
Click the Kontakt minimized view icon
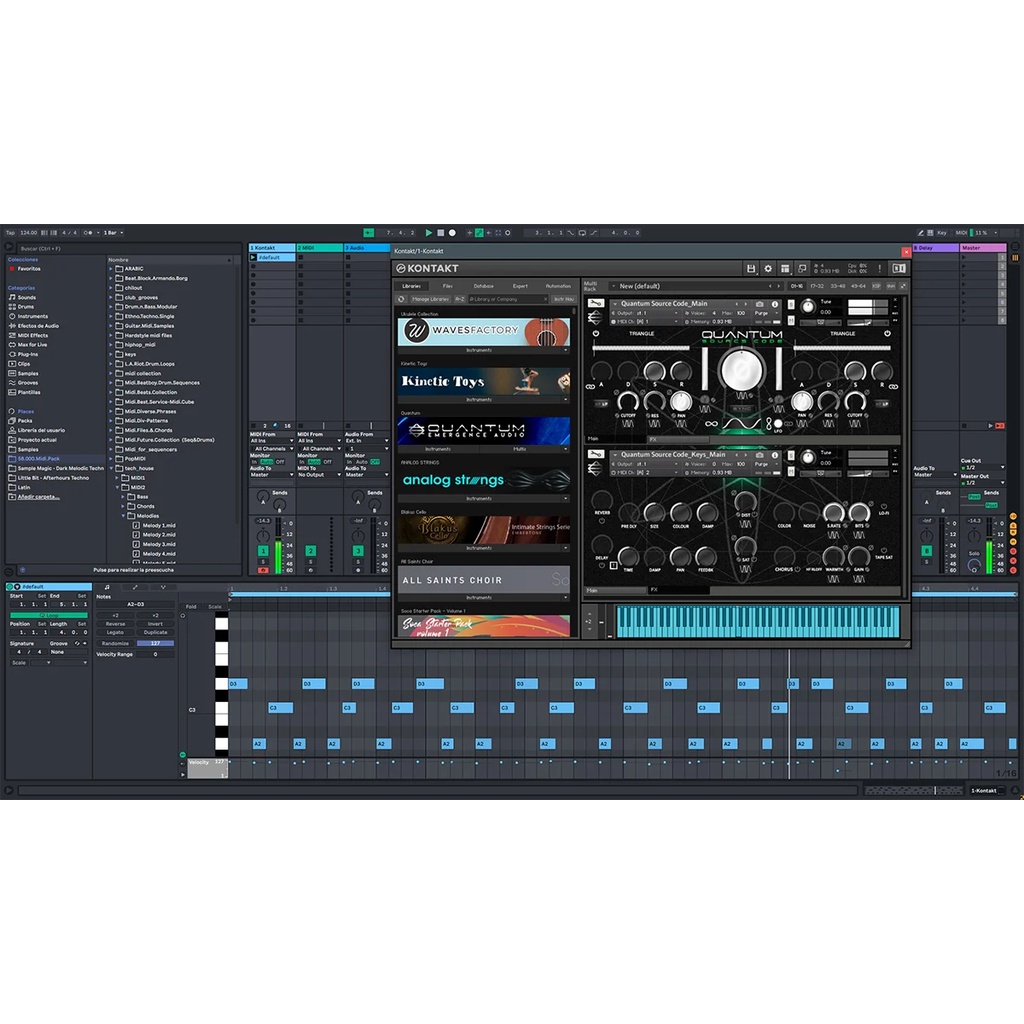[802, 268]
